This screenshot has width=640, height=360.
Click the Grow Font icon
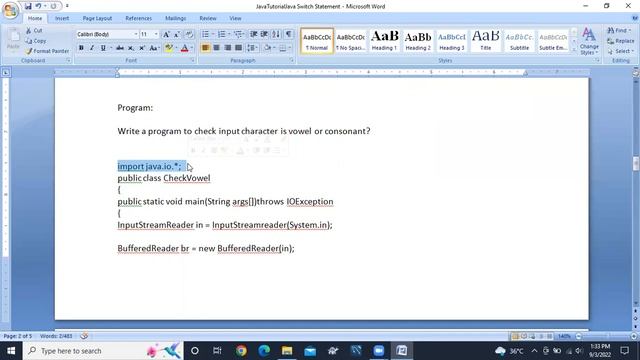(166, 34)
